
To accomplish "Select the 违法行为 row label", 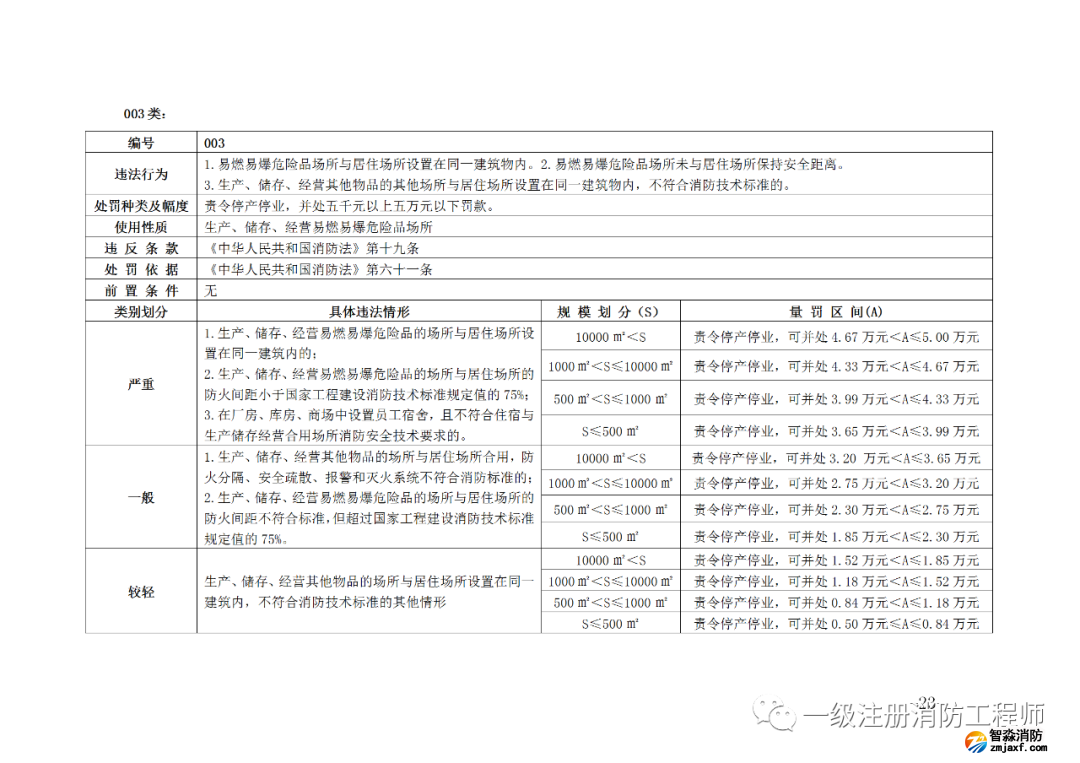I will coord(141,175).
